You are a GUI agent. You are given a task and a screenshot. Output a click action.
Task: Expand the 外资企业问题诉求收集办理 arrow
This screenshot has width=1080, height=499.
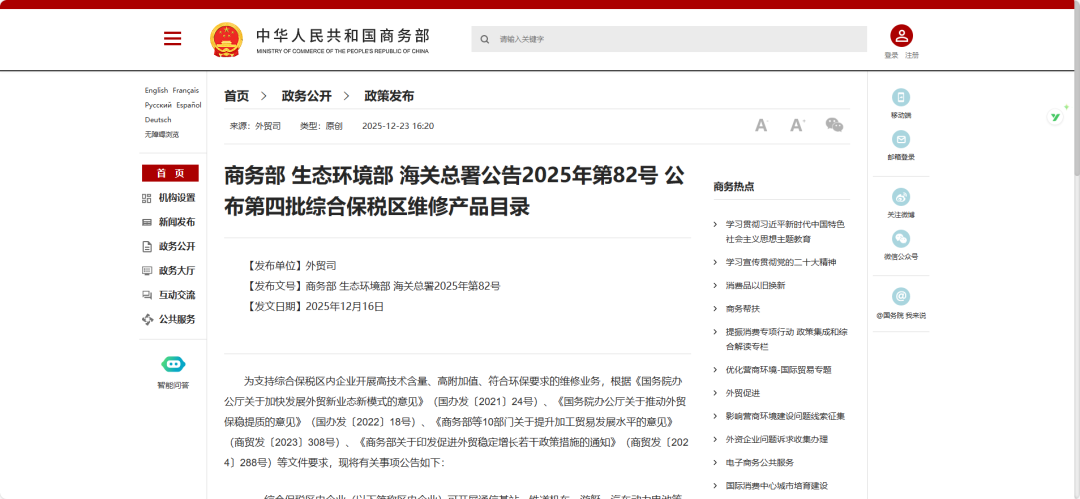(x=716, y=439)
